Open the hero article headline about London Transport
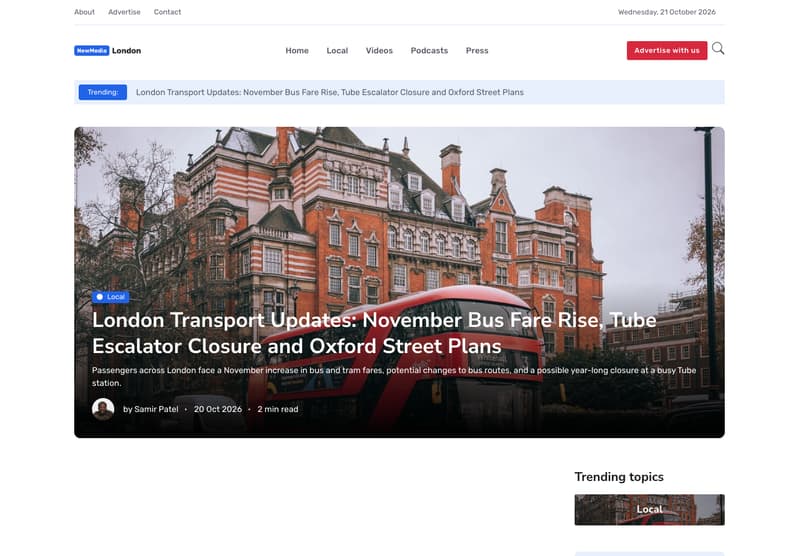The width and height of the screenshot is (800, 556). tap(374, 333)
